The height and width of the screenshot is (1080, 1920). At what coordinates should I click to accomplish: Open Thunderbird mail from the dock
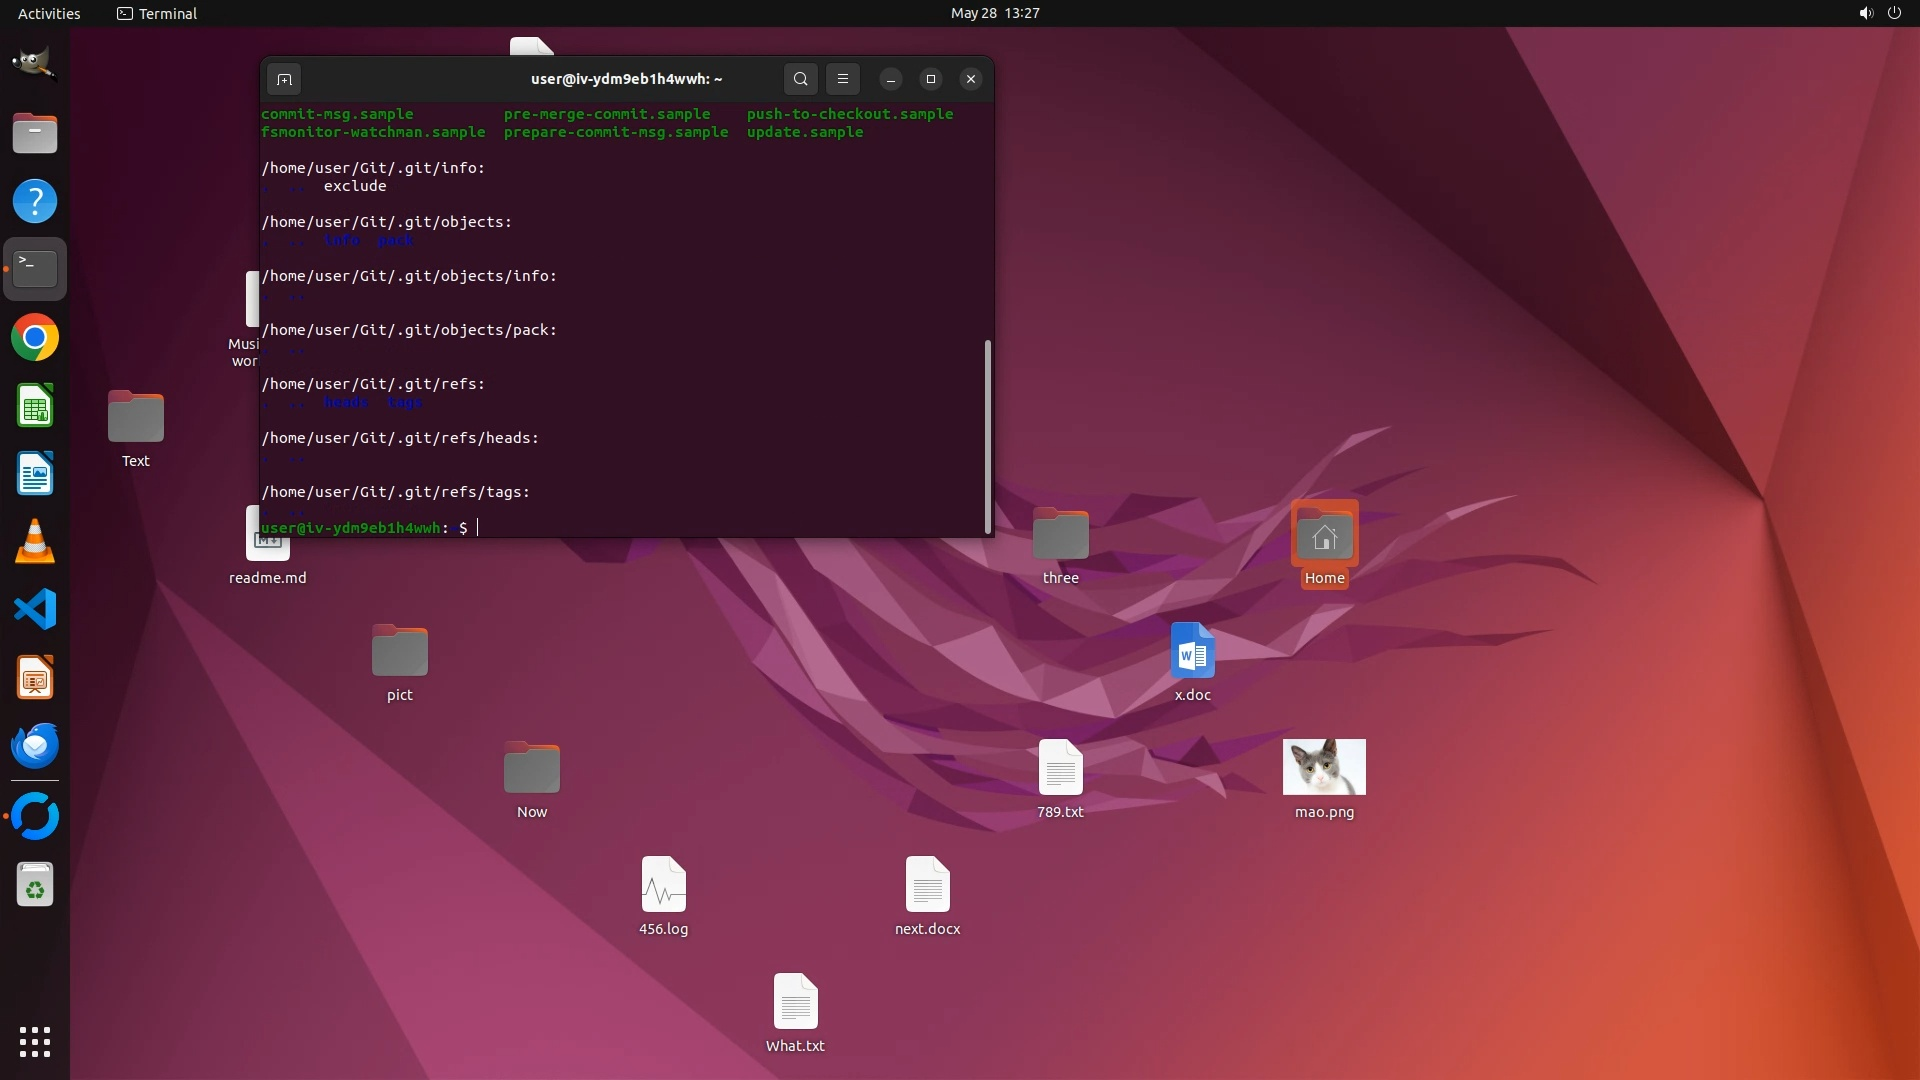(35, 746)
